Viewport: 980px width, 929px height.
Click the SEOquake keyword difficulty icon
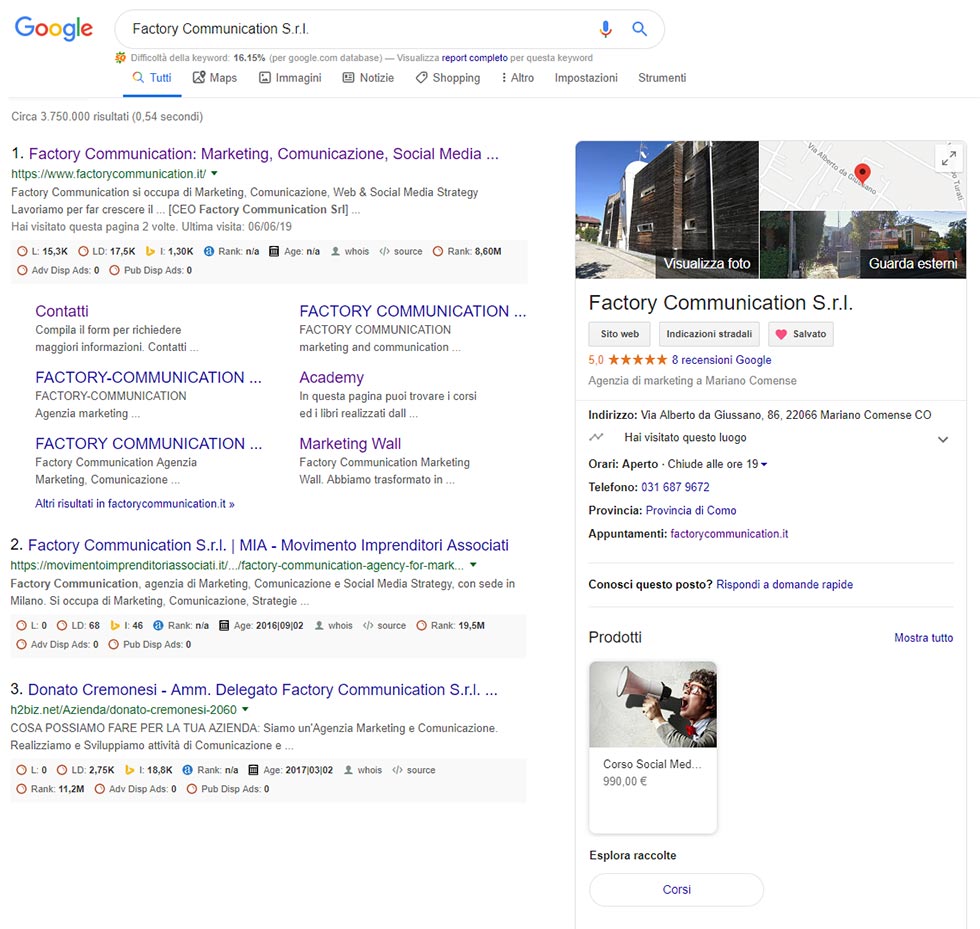pos(120,58)
